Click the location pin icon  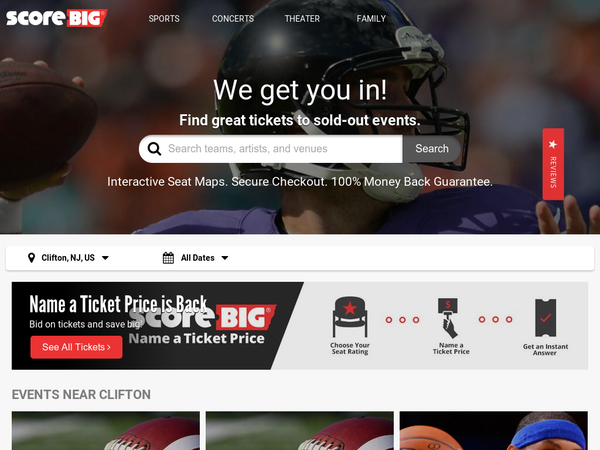(31, 258)
